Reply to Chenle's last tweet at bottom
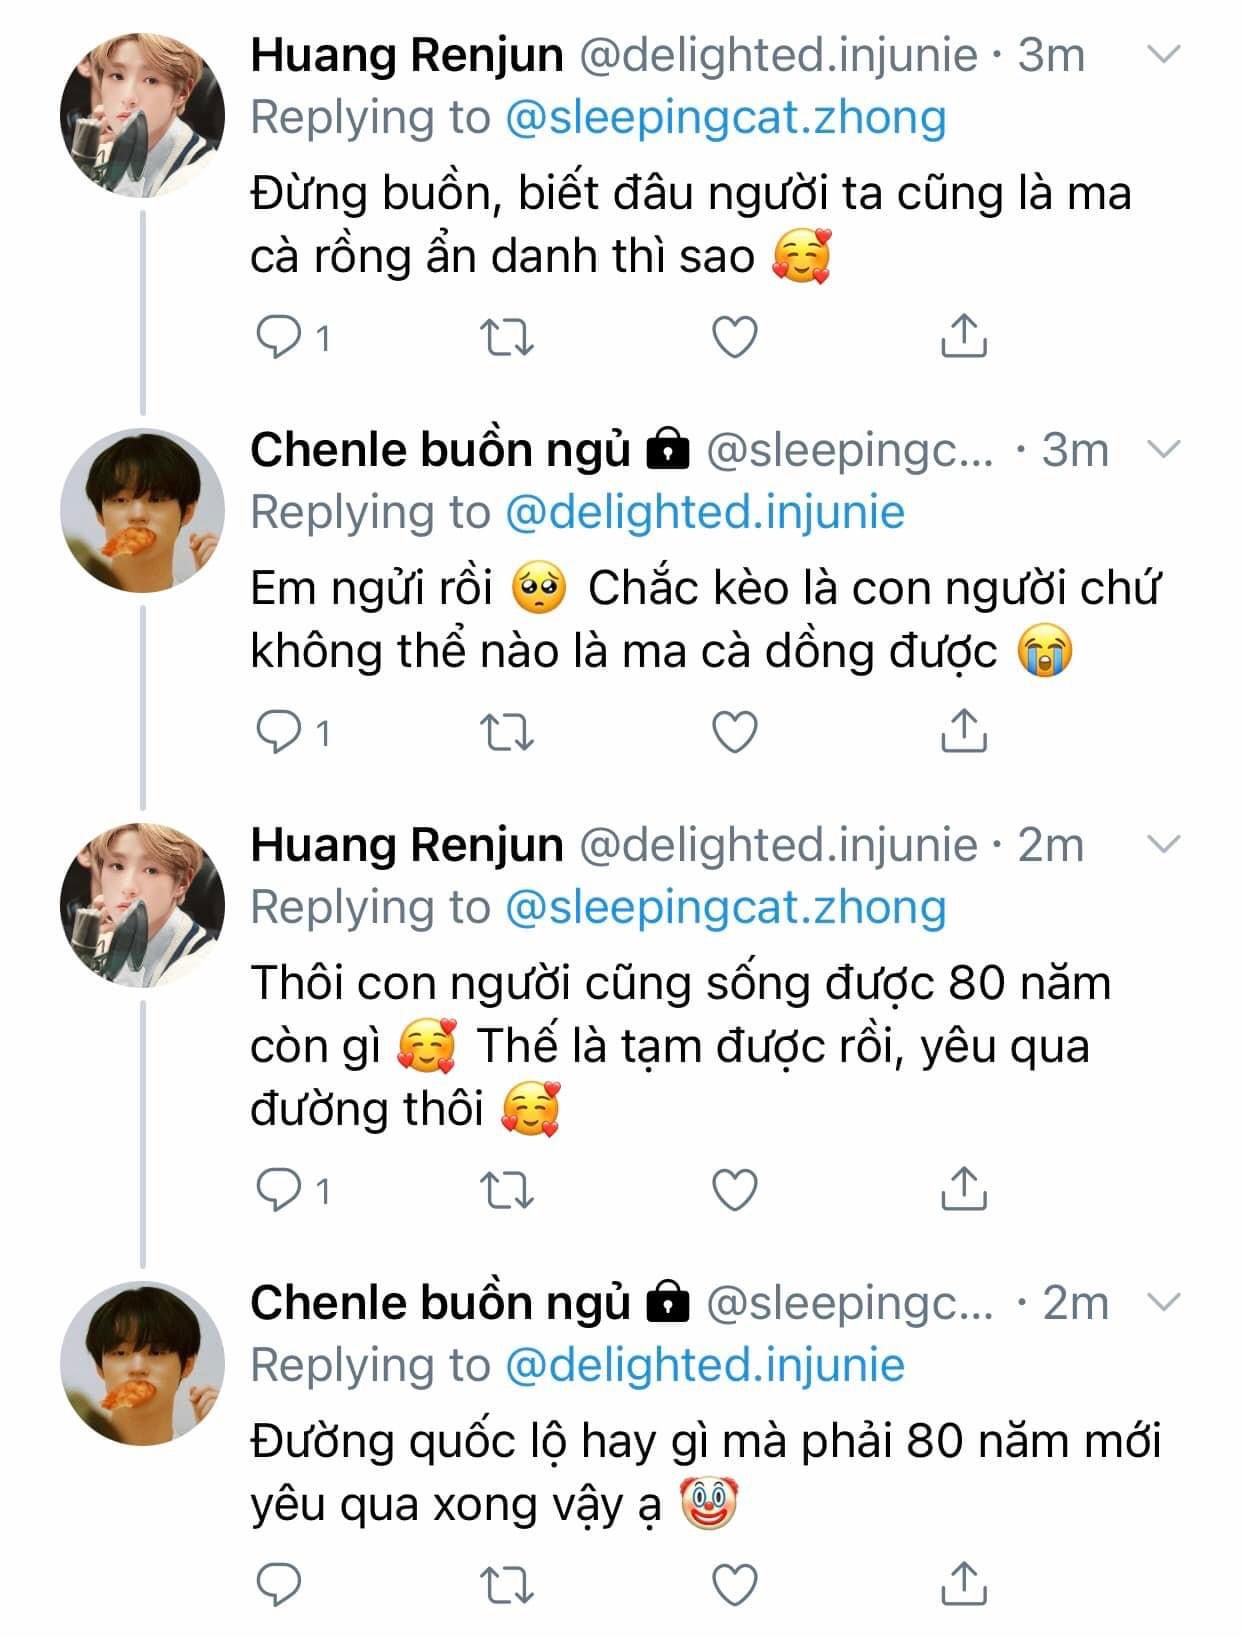This screenshot has height=1637, width=1242. tap(279, 1585)
